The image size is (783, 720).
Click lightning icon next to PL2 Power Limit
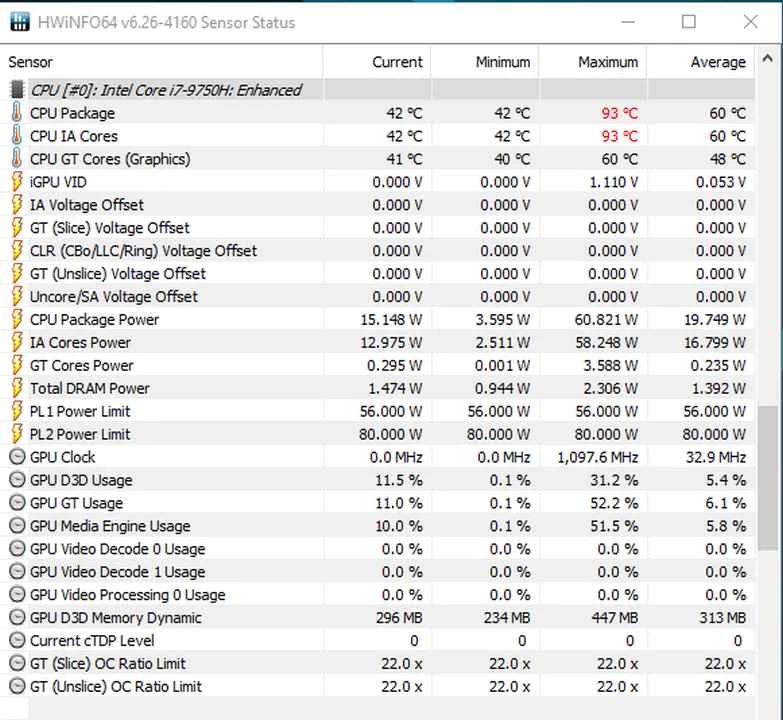point(17,434)
